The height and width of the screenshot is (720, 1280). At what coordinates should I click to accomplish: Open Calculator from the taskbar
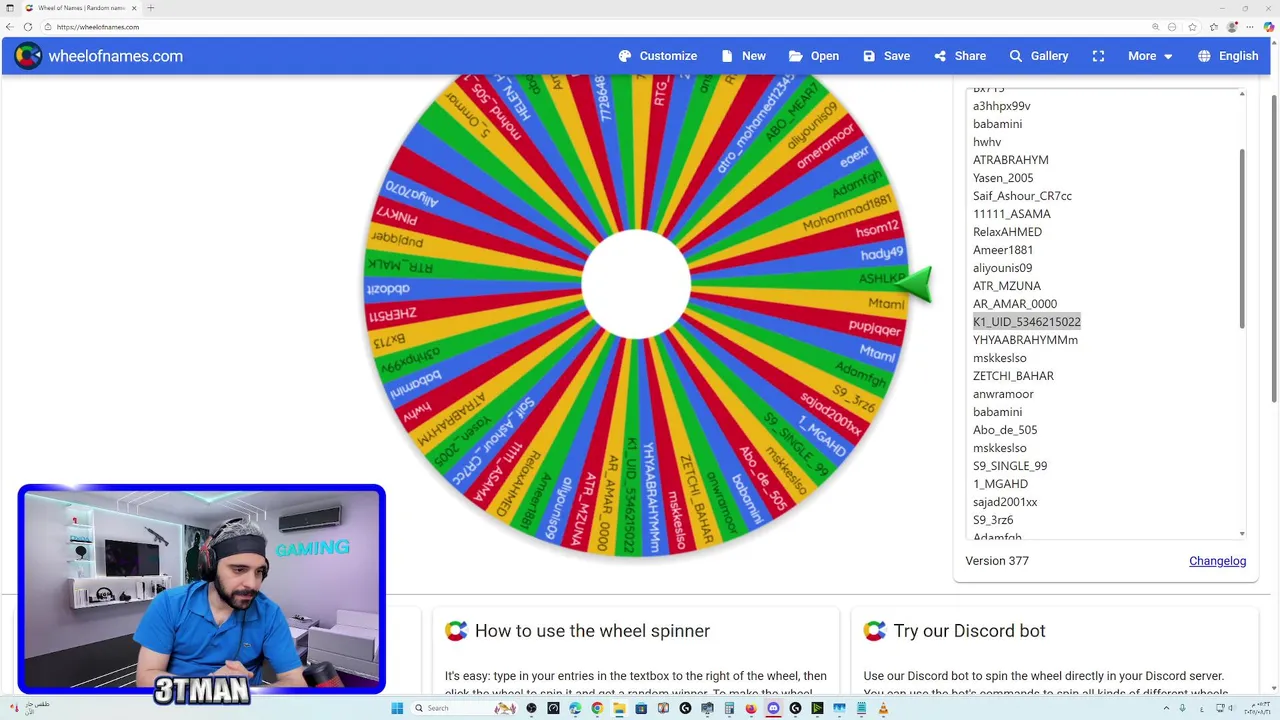coord(729,708)
